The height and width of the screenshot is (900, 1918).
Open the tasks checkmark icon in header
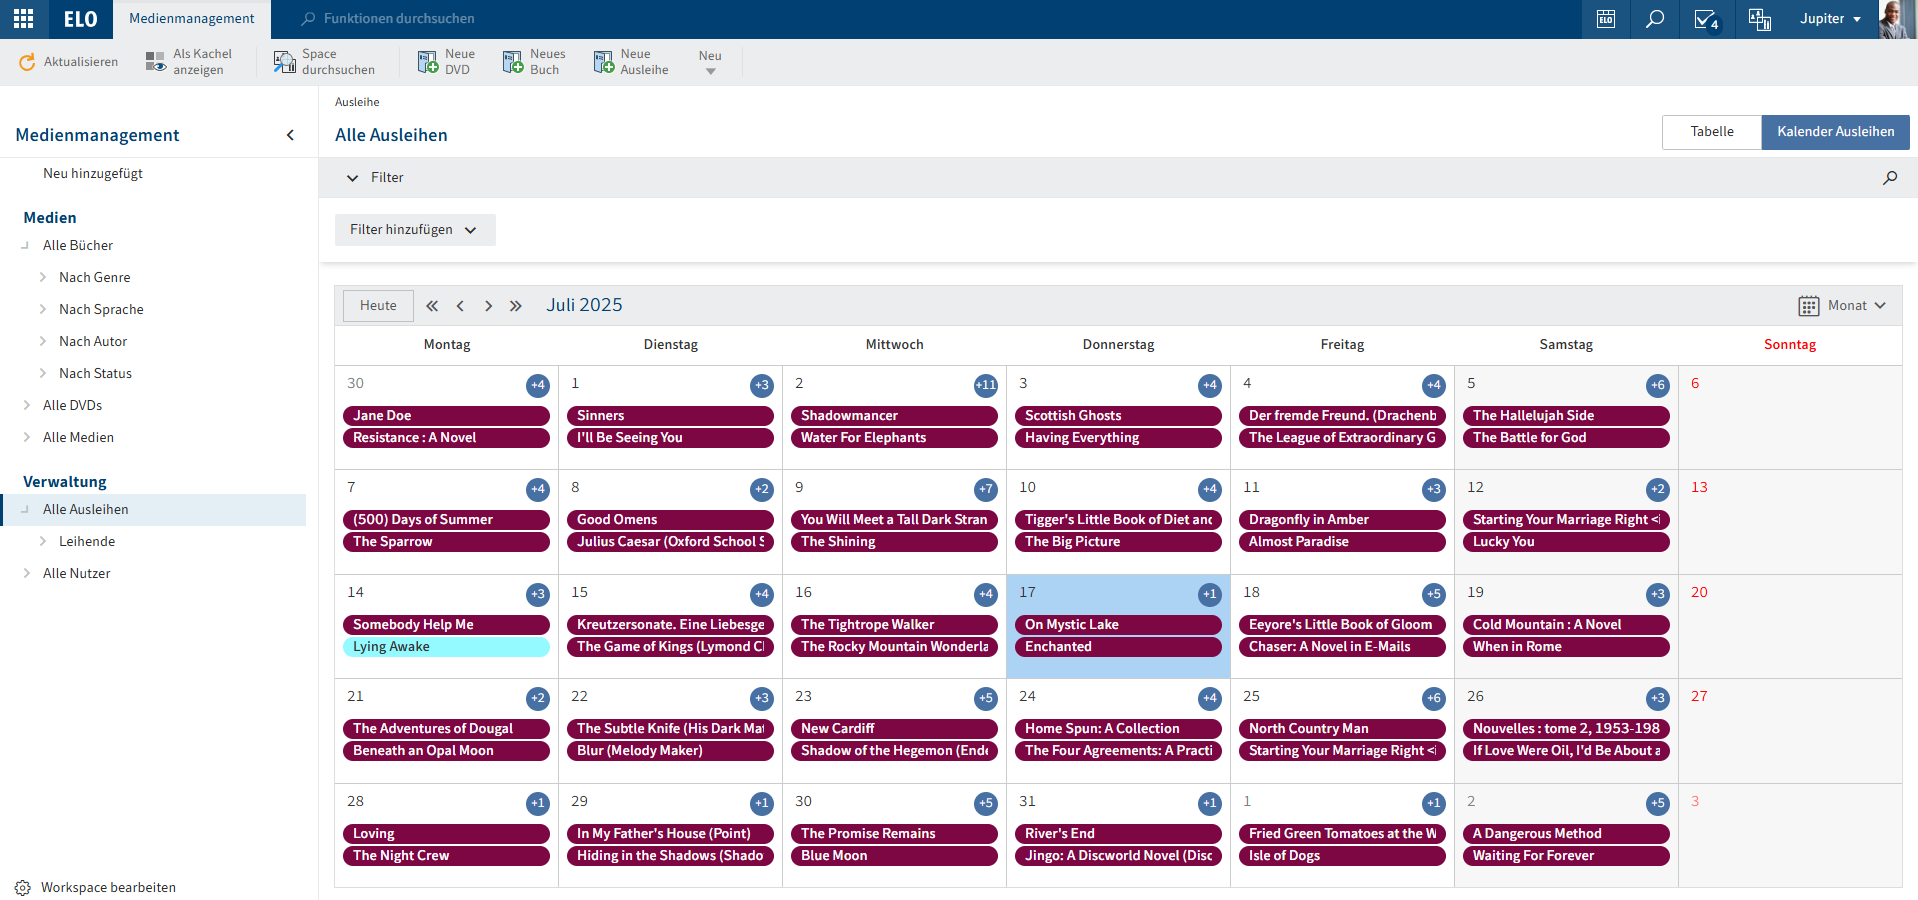click(x=1706, y=19)
